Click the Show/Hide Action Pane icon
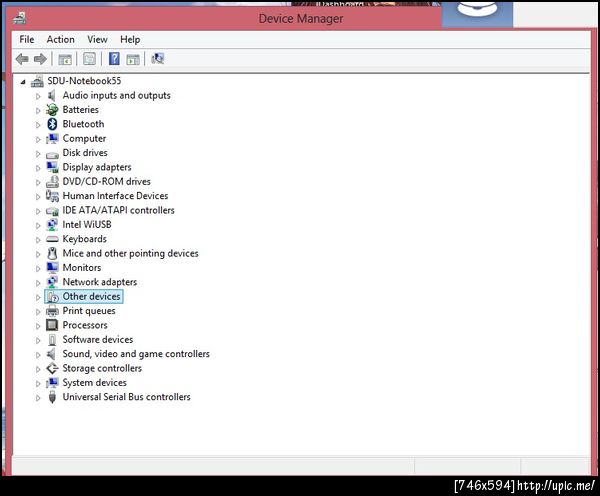Viewport: 600px width, 496px height. pyautogui.click(x=133, y=59)
